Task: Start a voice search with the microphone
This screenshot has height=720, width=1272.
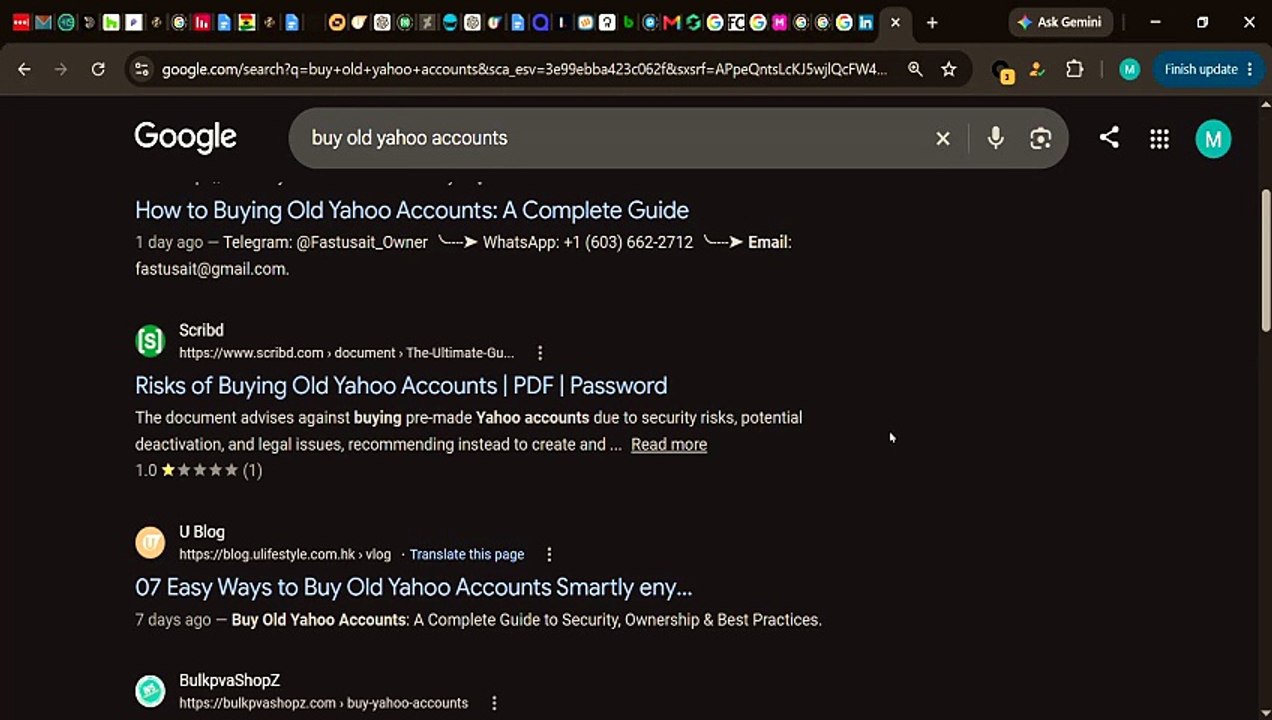Action: pos(995,138)
